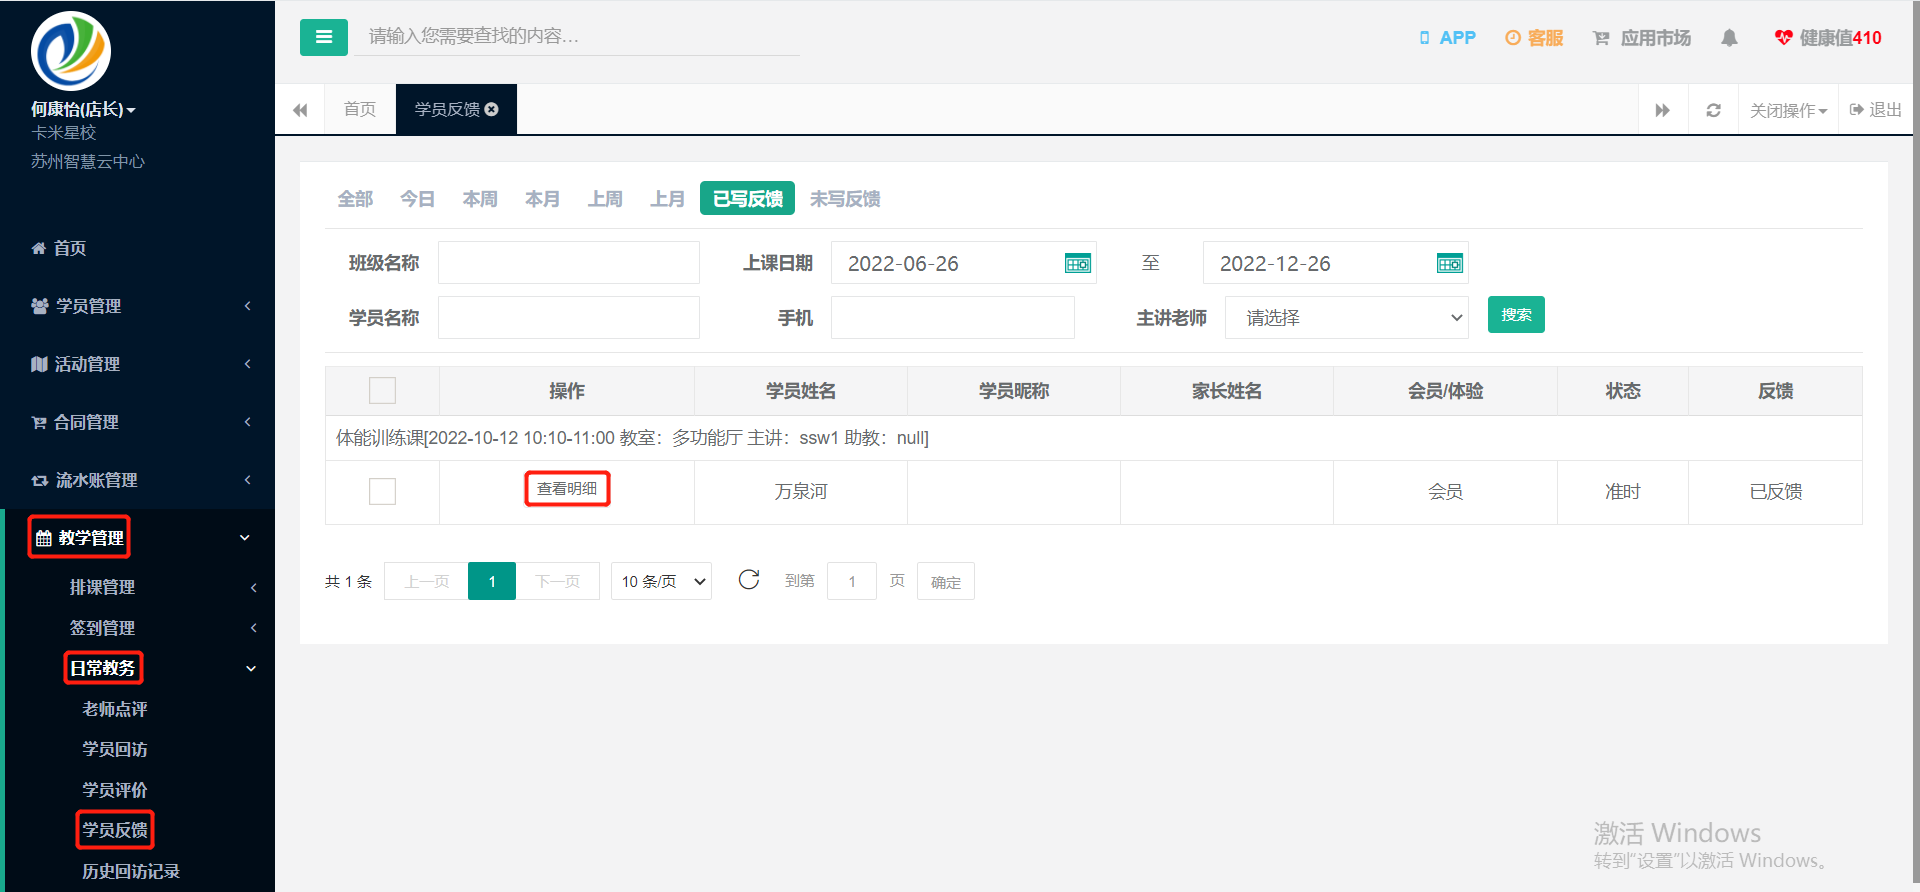
Task: Open calendar picker for end date 2022-12-26
Action: click(x=1450, y=264)
